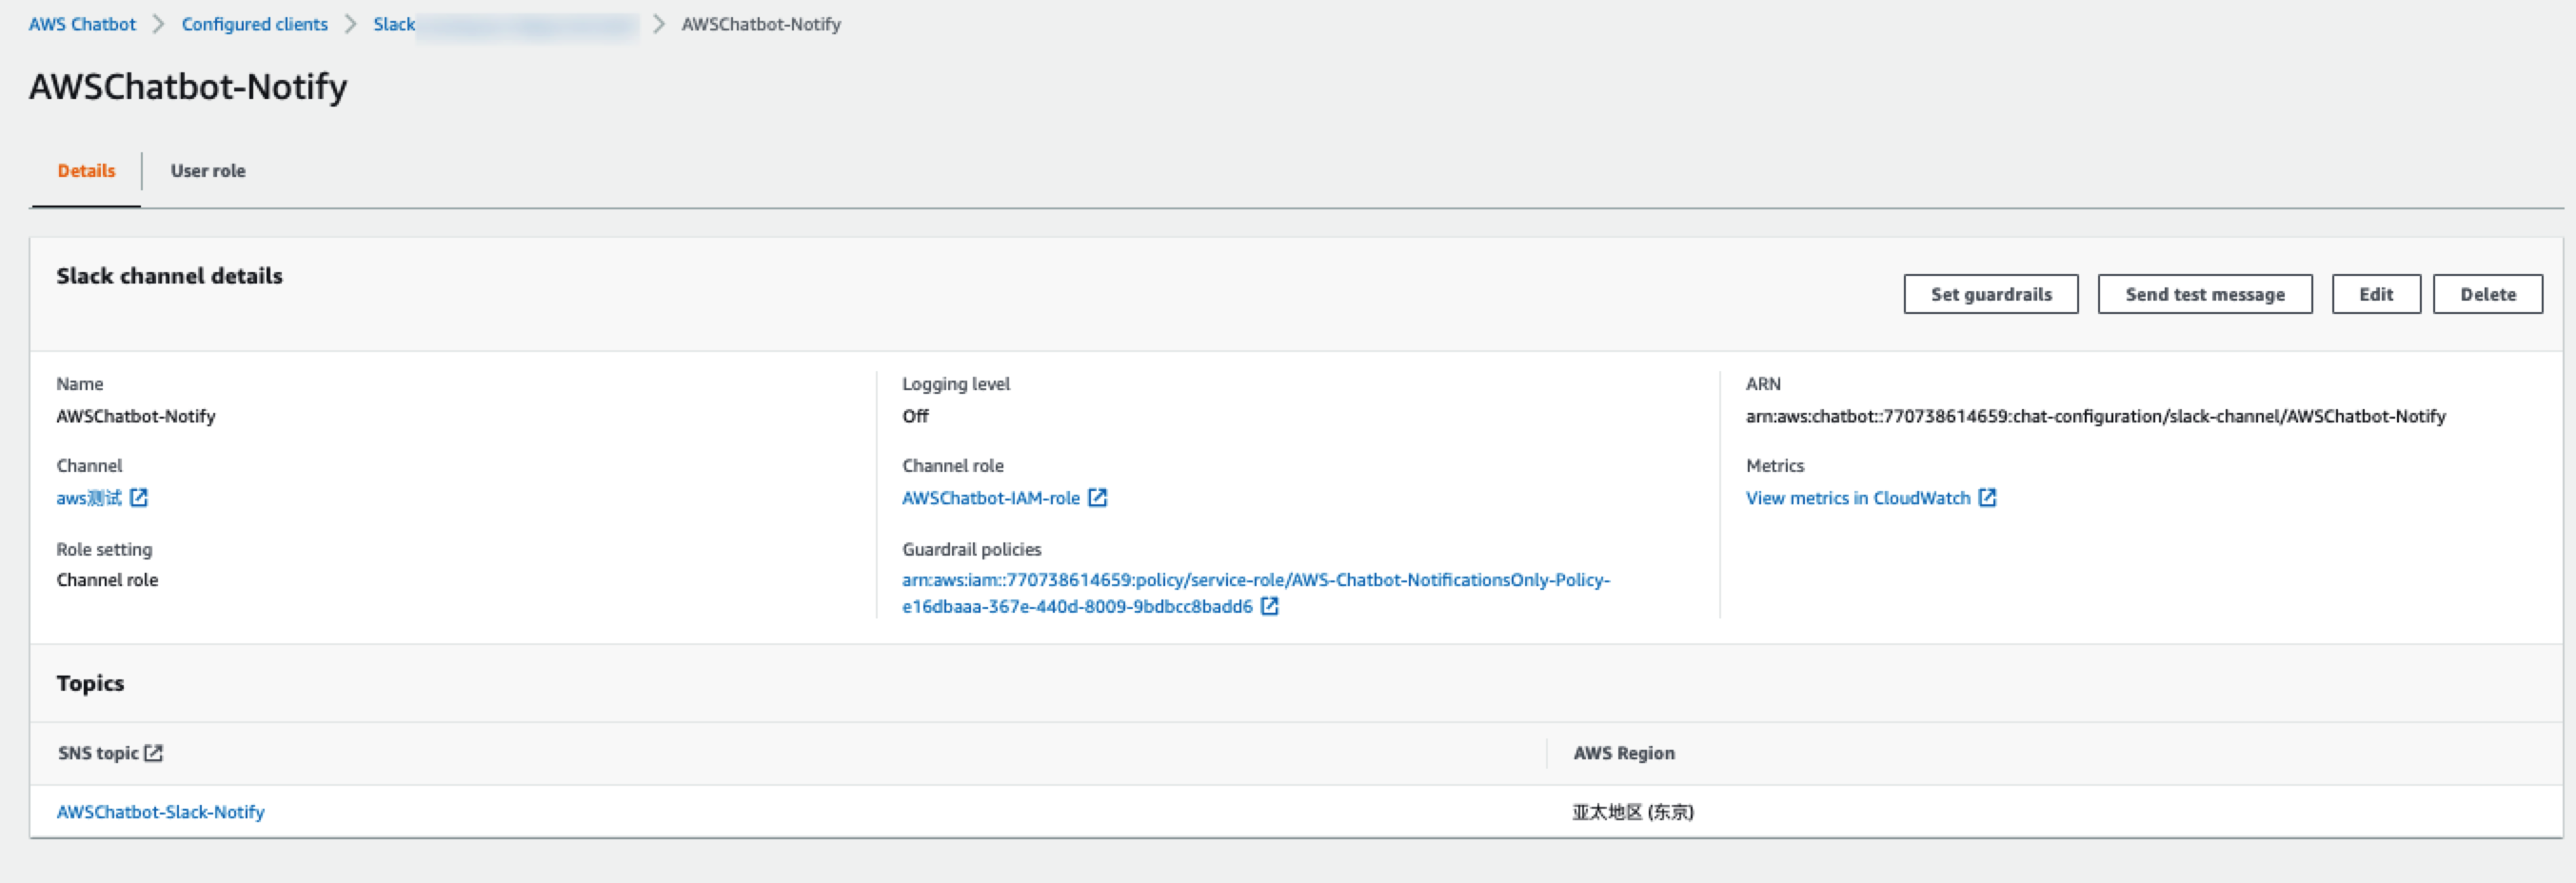
Task: Edit the Slack channel configuration
Action: coord(2375,294)
